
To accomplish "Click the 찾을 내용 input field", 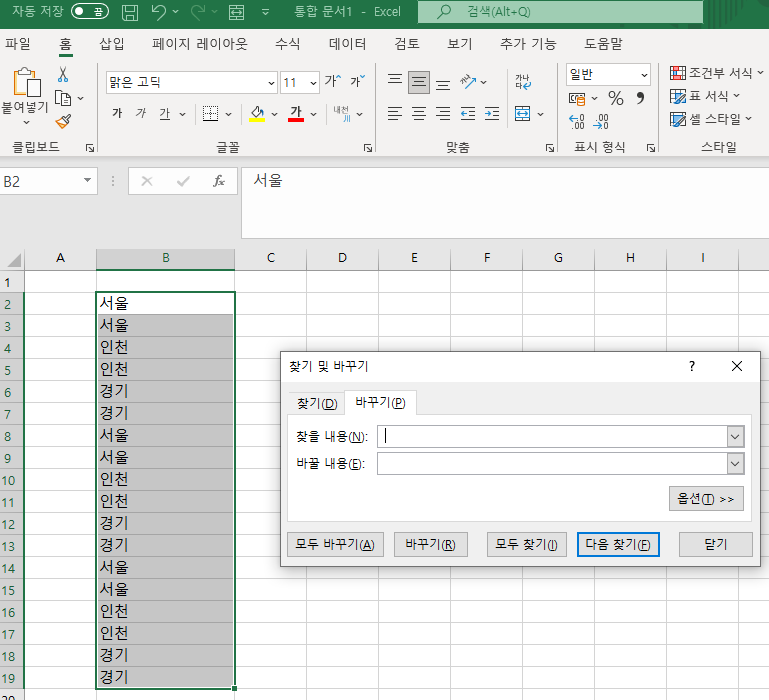I will [x=552, y=437].
